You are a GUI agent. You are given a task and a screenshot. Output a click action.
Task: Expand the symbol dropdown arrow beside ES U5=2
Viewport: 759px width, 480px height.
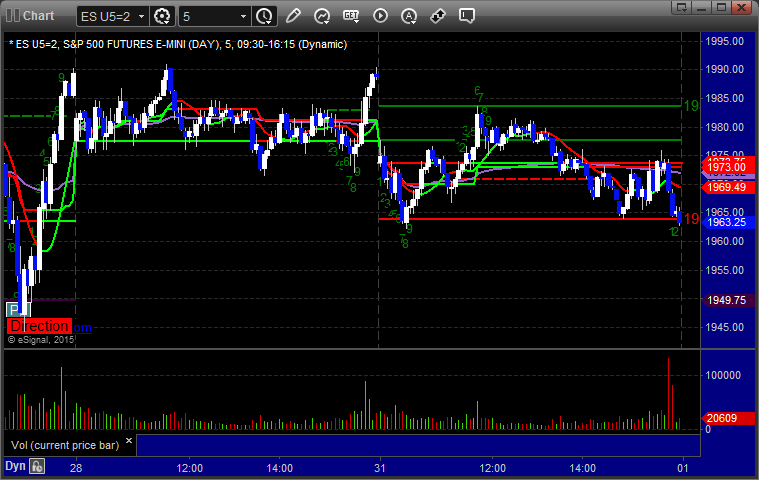140,16
